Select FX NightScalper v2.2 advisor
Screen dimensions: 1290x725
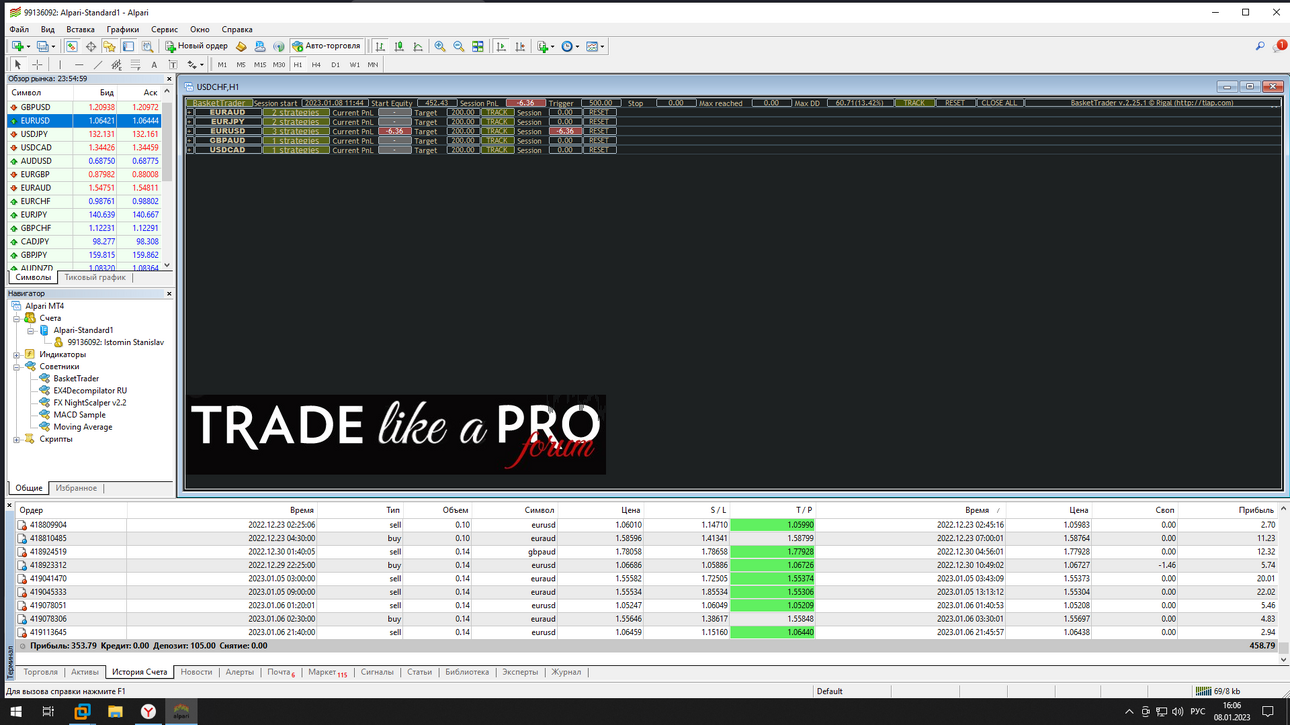90,402
